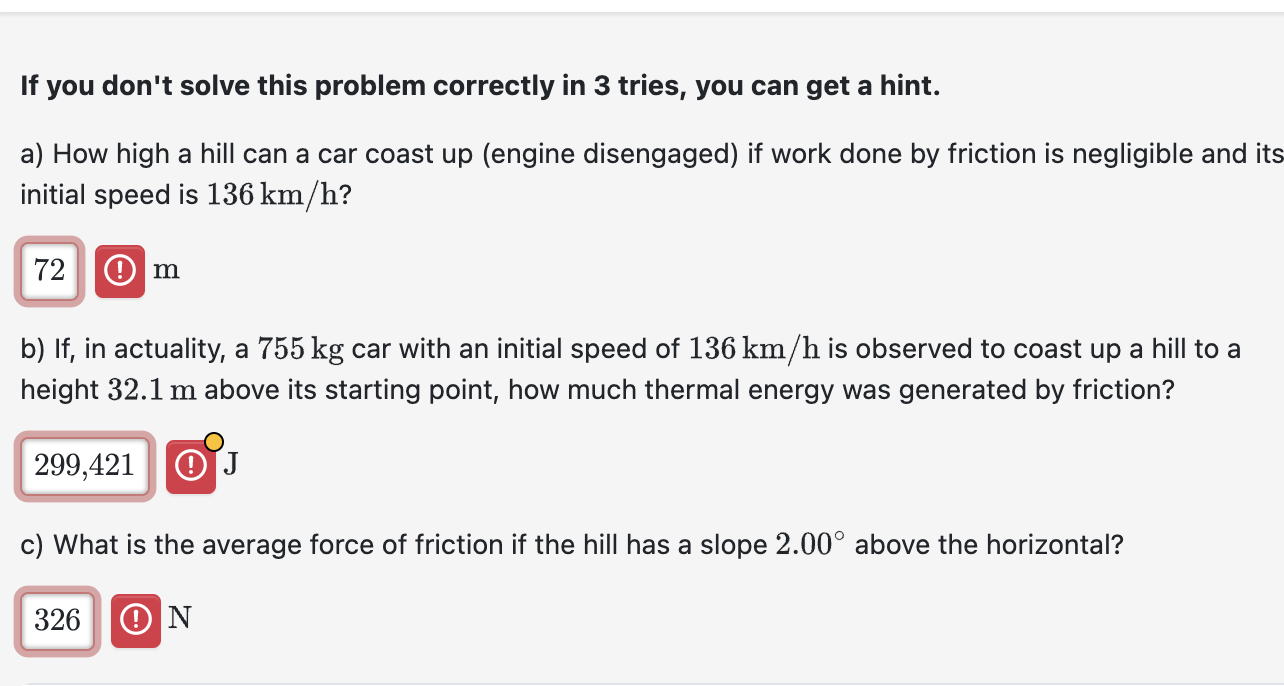The width and height of the screenshot is (1284, 686).
Task: Click inside the answer box showing 72
Action: tap(48, 270)
